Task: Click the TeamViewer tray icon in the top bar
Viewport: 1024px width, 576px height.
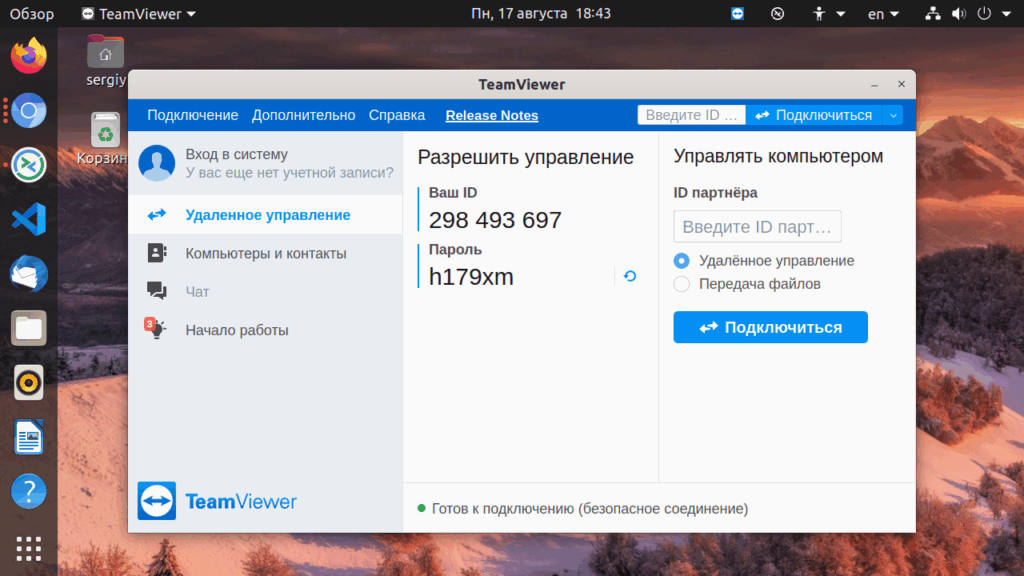Action: (x=737, y=14)
